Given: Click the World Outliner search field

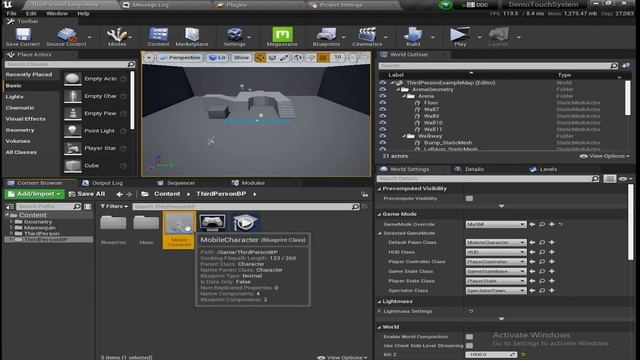Looking at the screenshot, I should (498, 66).
